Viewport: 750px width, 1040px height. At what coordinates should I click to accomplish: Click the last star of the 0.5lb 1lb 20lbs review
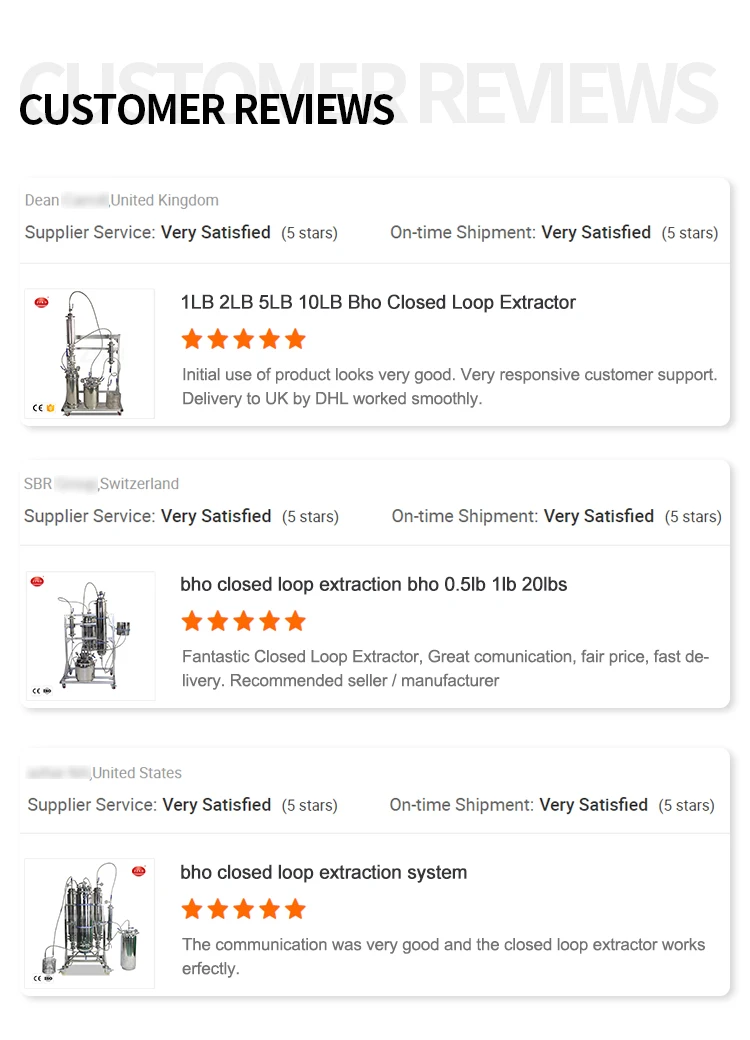[x=295, y=622]
